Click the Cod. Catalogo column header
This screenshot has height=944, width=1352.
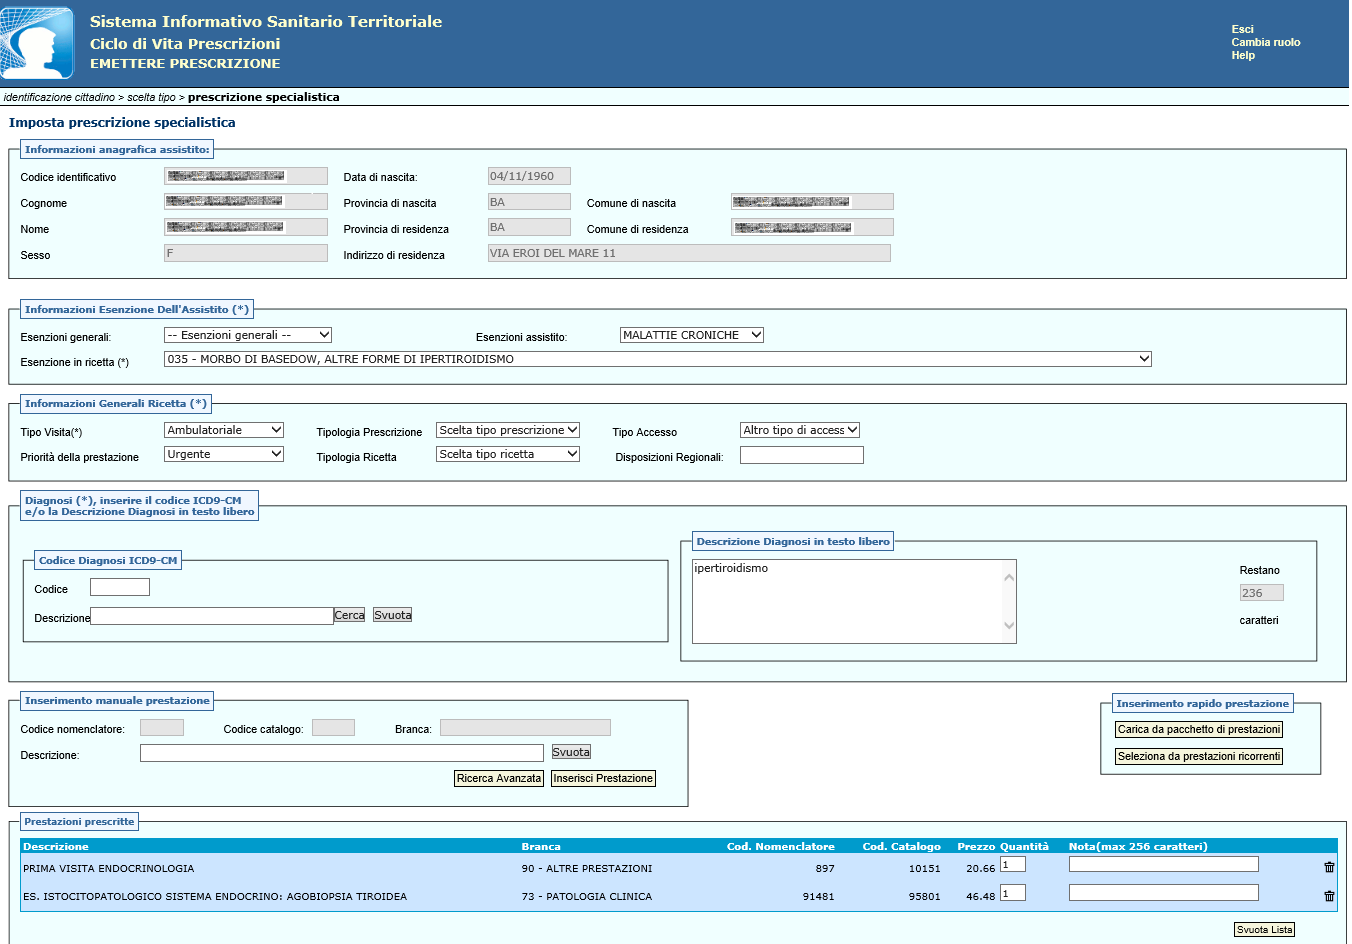[x=901, y=846]
